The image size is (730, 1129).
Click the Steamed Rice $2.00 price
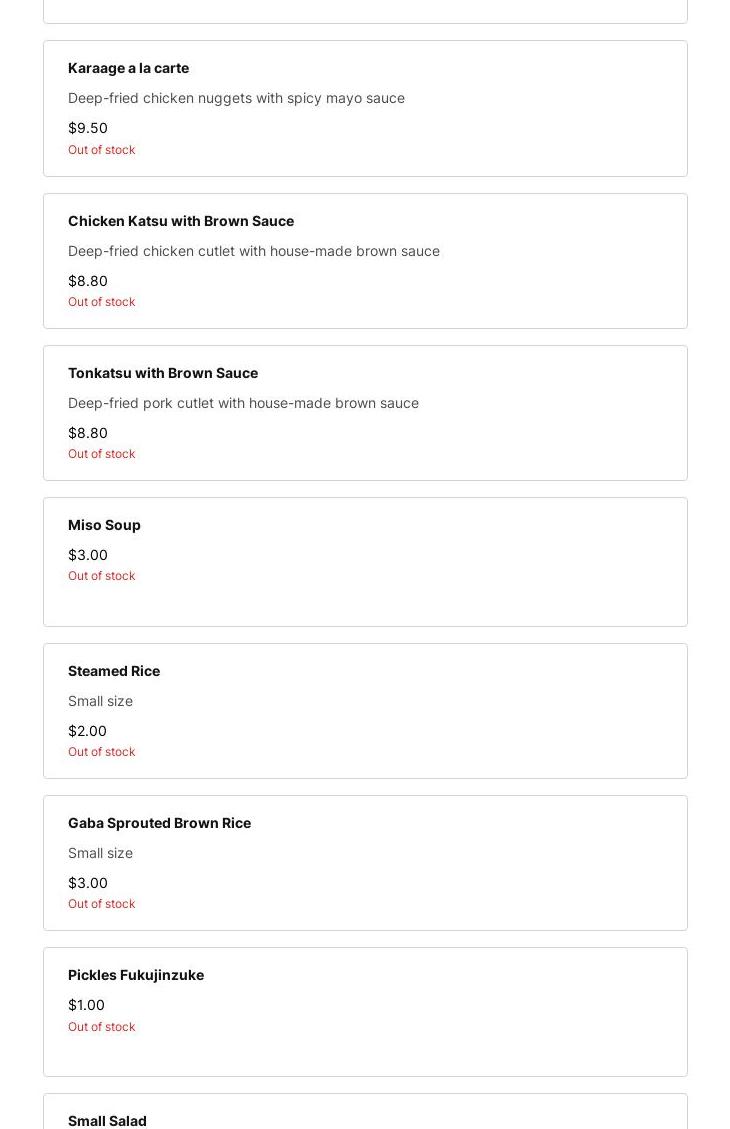coord(87,731)
